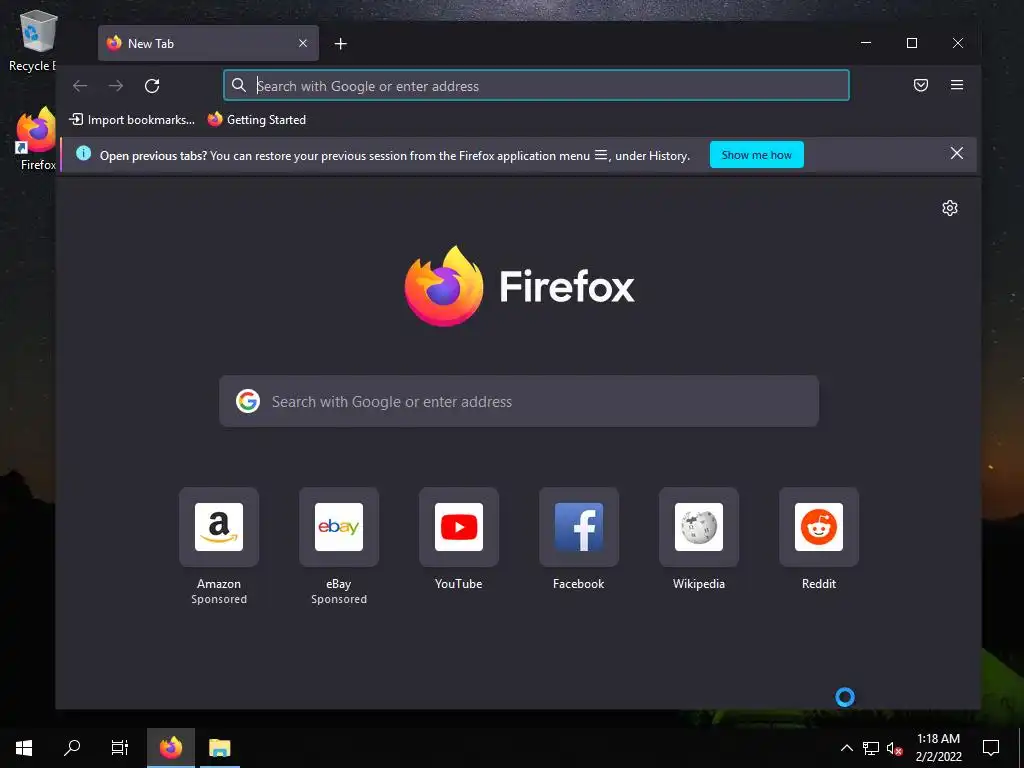Image resolution: width=1024 pixels, height=768 pixels.
Task: Open the Firefox application menu
Action: [957, 85]
